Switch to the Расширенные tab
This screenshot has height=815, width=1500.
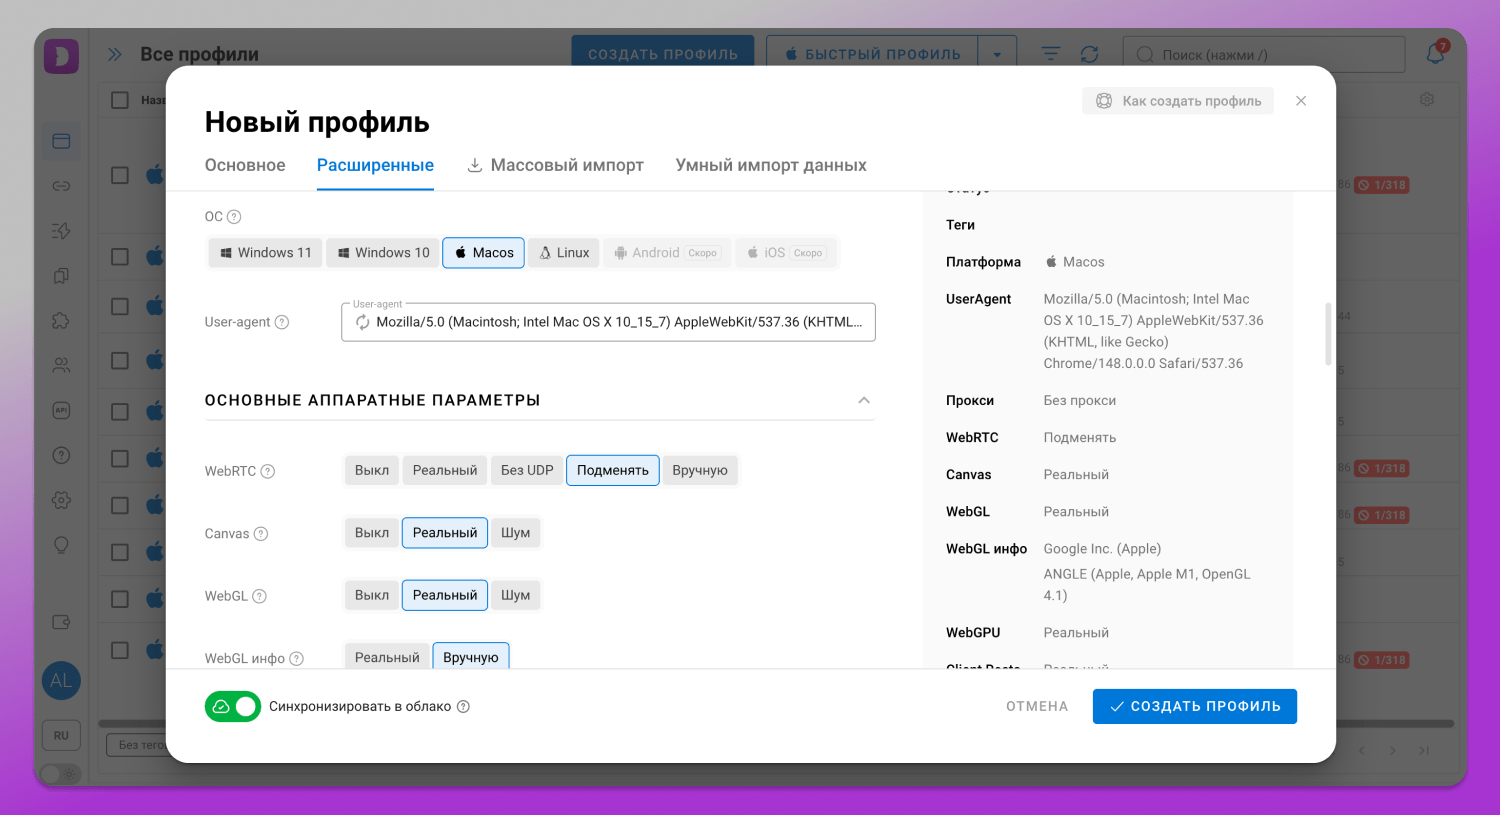coord(375,166)
